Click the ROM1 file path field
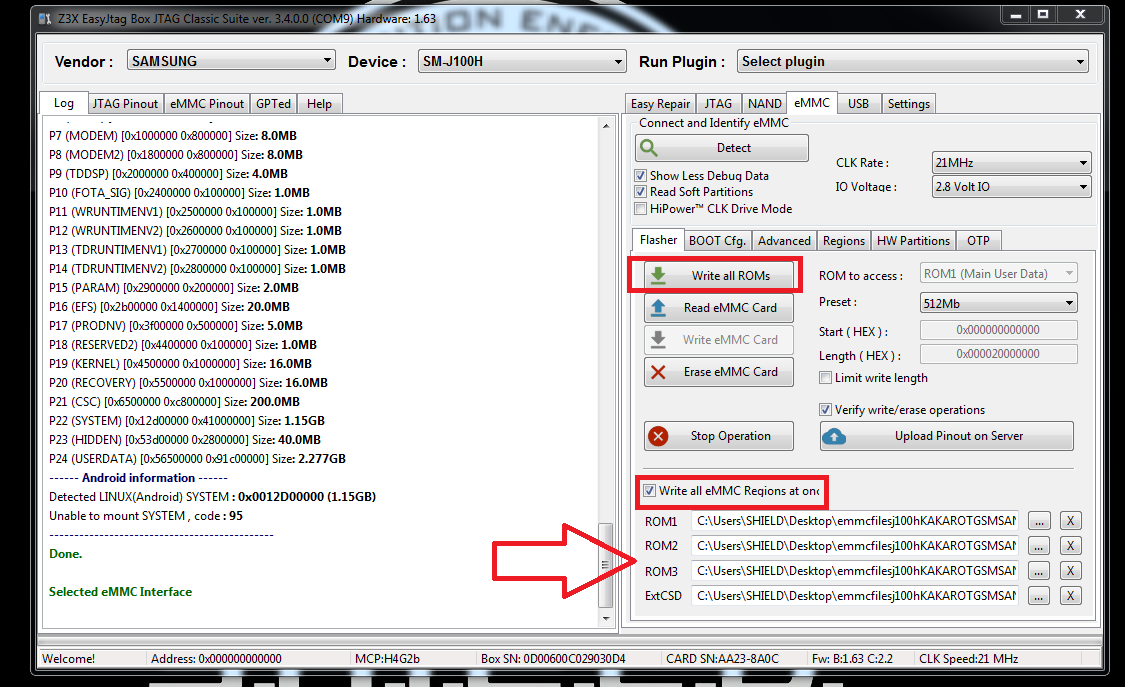 (857, 521)
